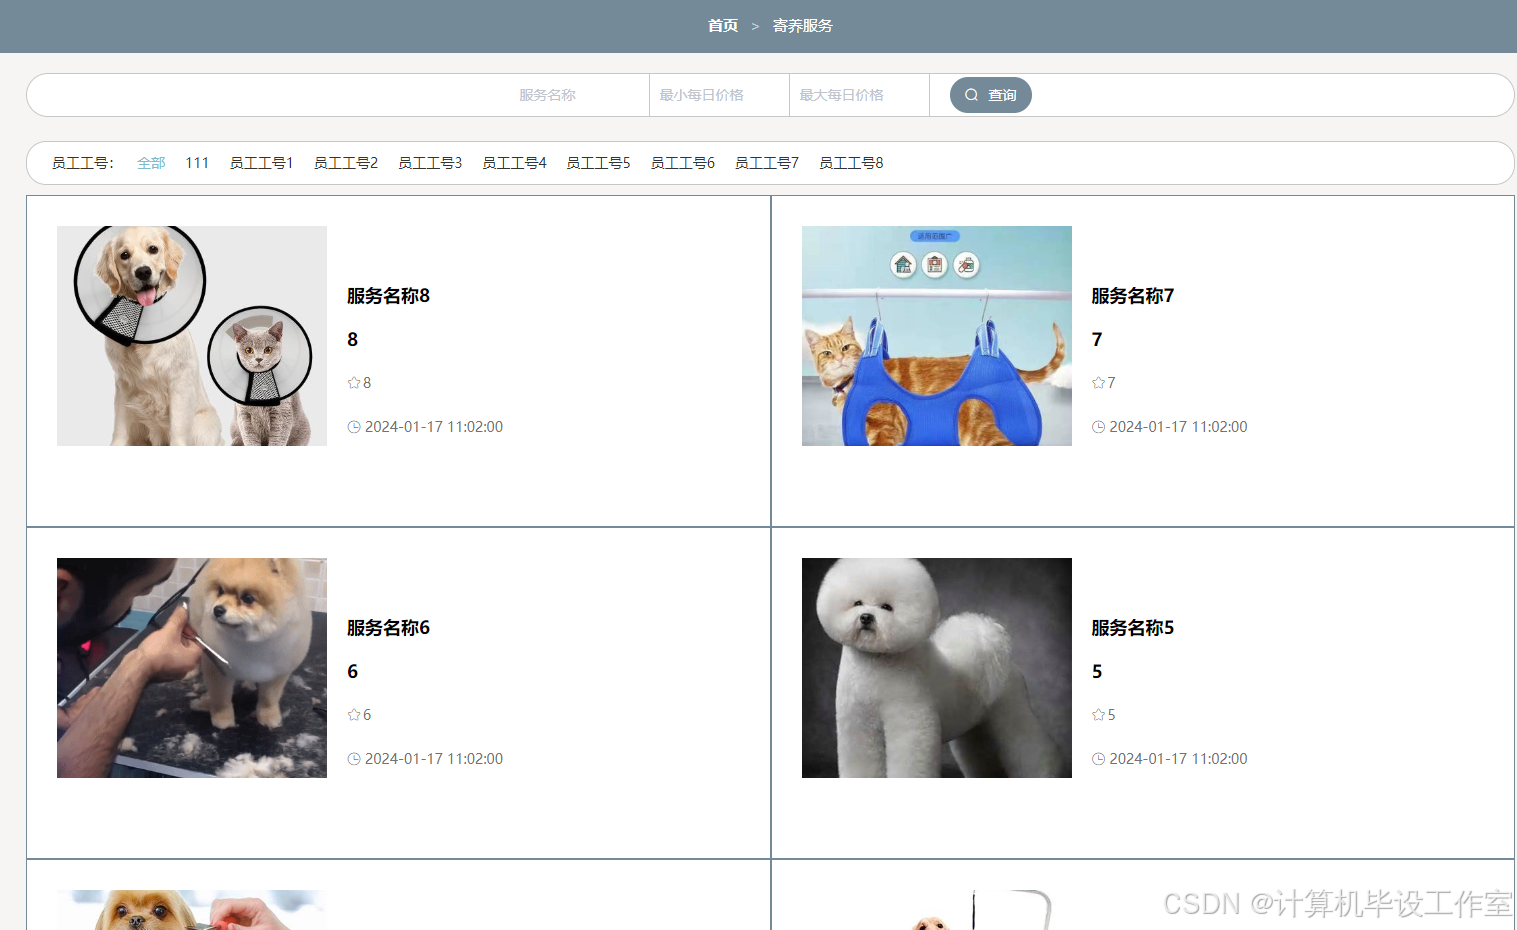
Task: Focus the 最大每日价格 input field
Action: [x=859, y=95]
